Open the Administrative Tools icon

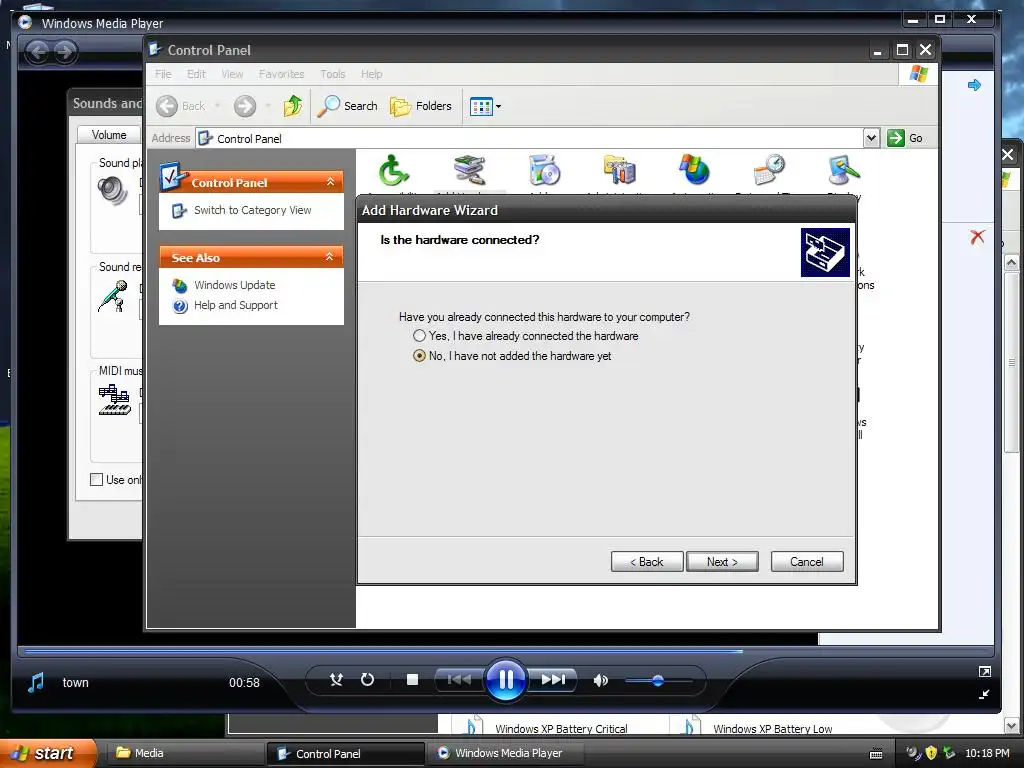point(620,170)
